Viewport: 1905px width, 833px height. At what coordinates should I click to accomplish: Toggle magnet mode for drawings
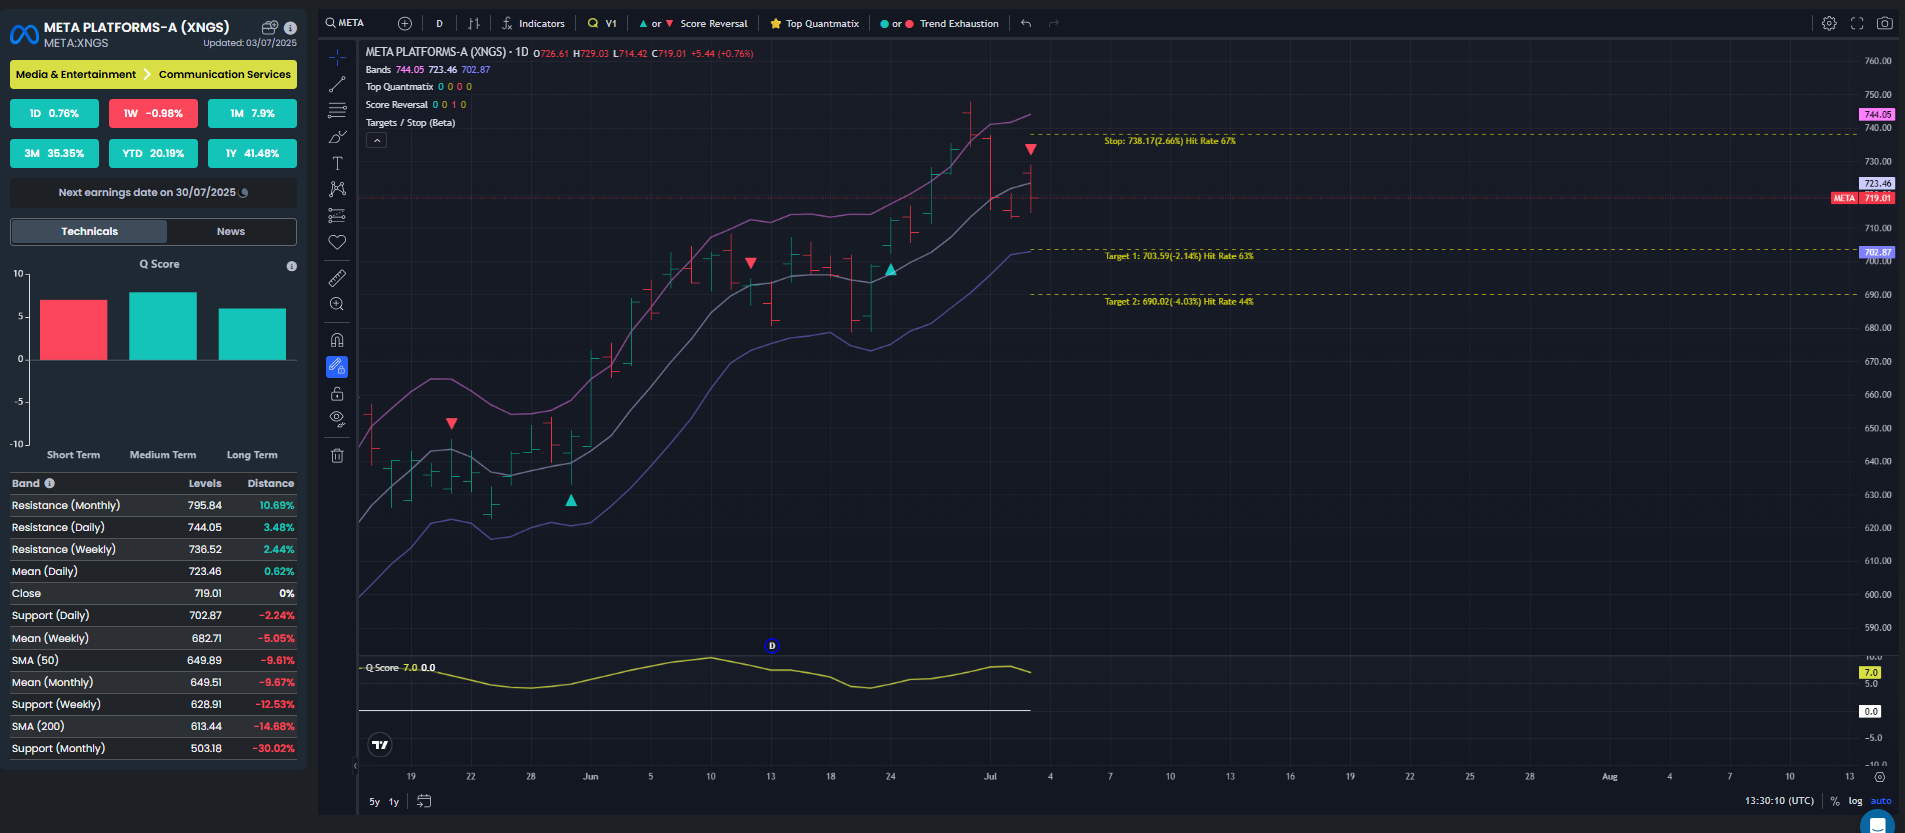tap(337, 340)
